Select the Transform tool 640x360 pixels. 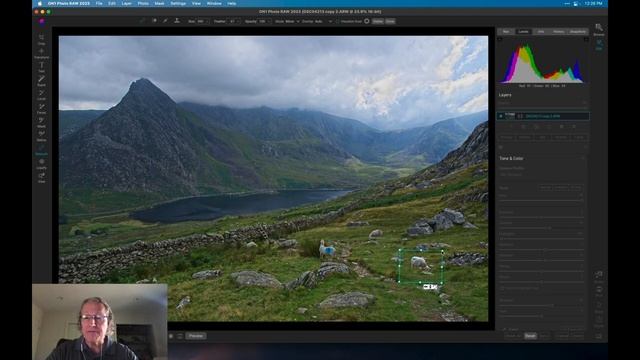coord(41,53)
